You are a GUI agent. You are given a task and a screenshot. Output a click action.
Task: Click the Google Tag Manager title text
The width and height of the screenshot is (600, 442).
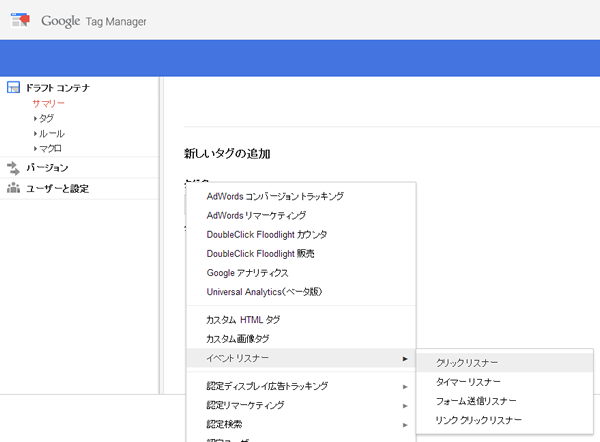pyautogui.click(x=94, y=21)
